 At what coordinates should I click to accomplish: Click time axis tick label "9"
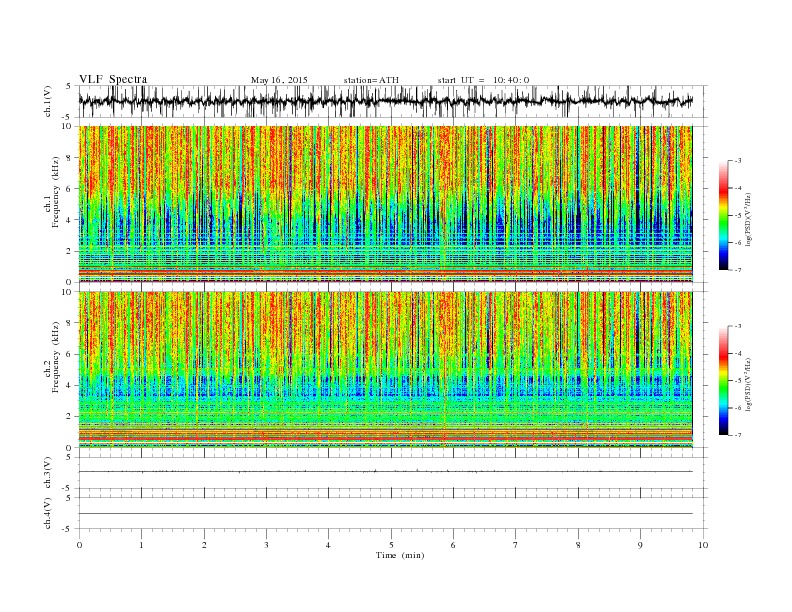click(640, 545)
